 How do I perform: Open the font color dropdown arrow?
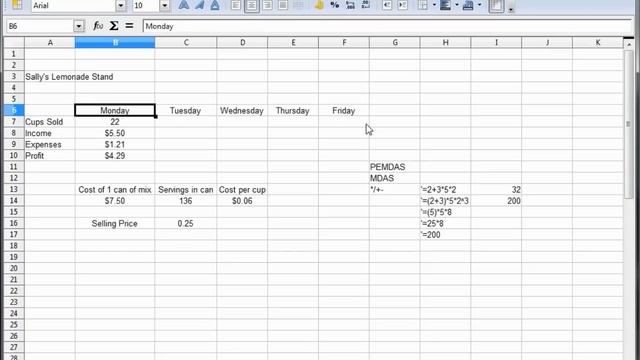coord(480,5)
